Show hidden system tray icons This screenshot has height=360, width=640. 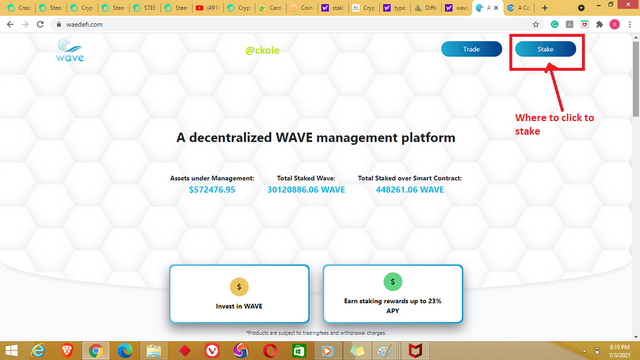pos(584,351)
